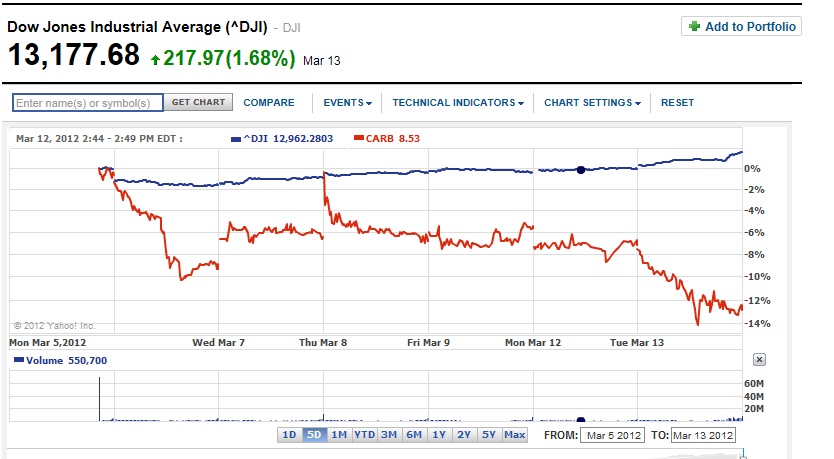Image resolution: width=834 pixels, height=459 pixels.
Task: Click the Wed Mar 7 axis label
Action: tap(219, 343)
